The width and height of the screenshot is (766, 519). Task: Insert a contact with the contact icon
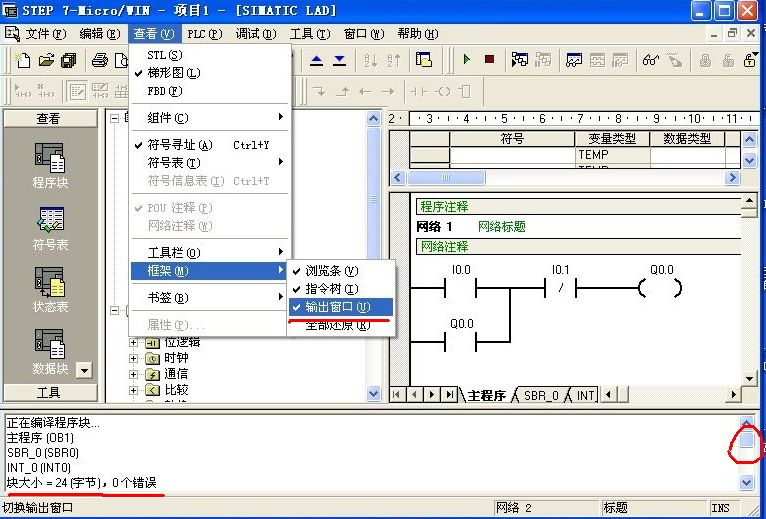click(x=419, y=91)
